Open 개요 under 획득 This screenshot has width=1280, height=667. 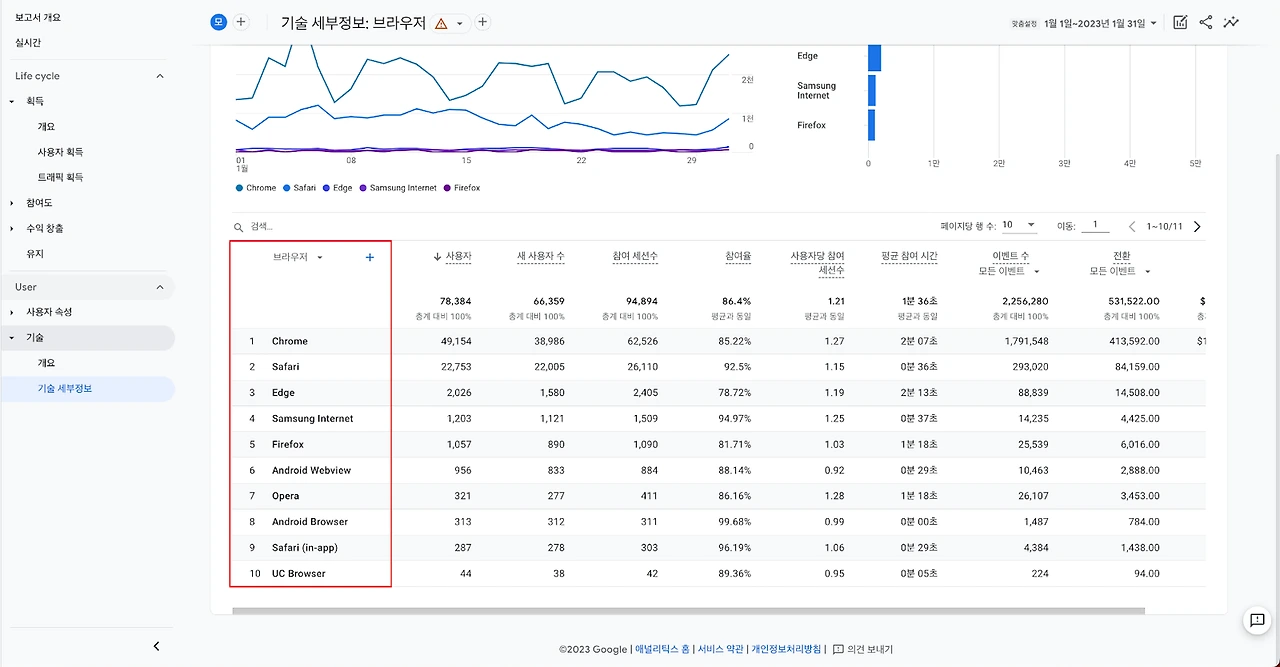[46, 127]
